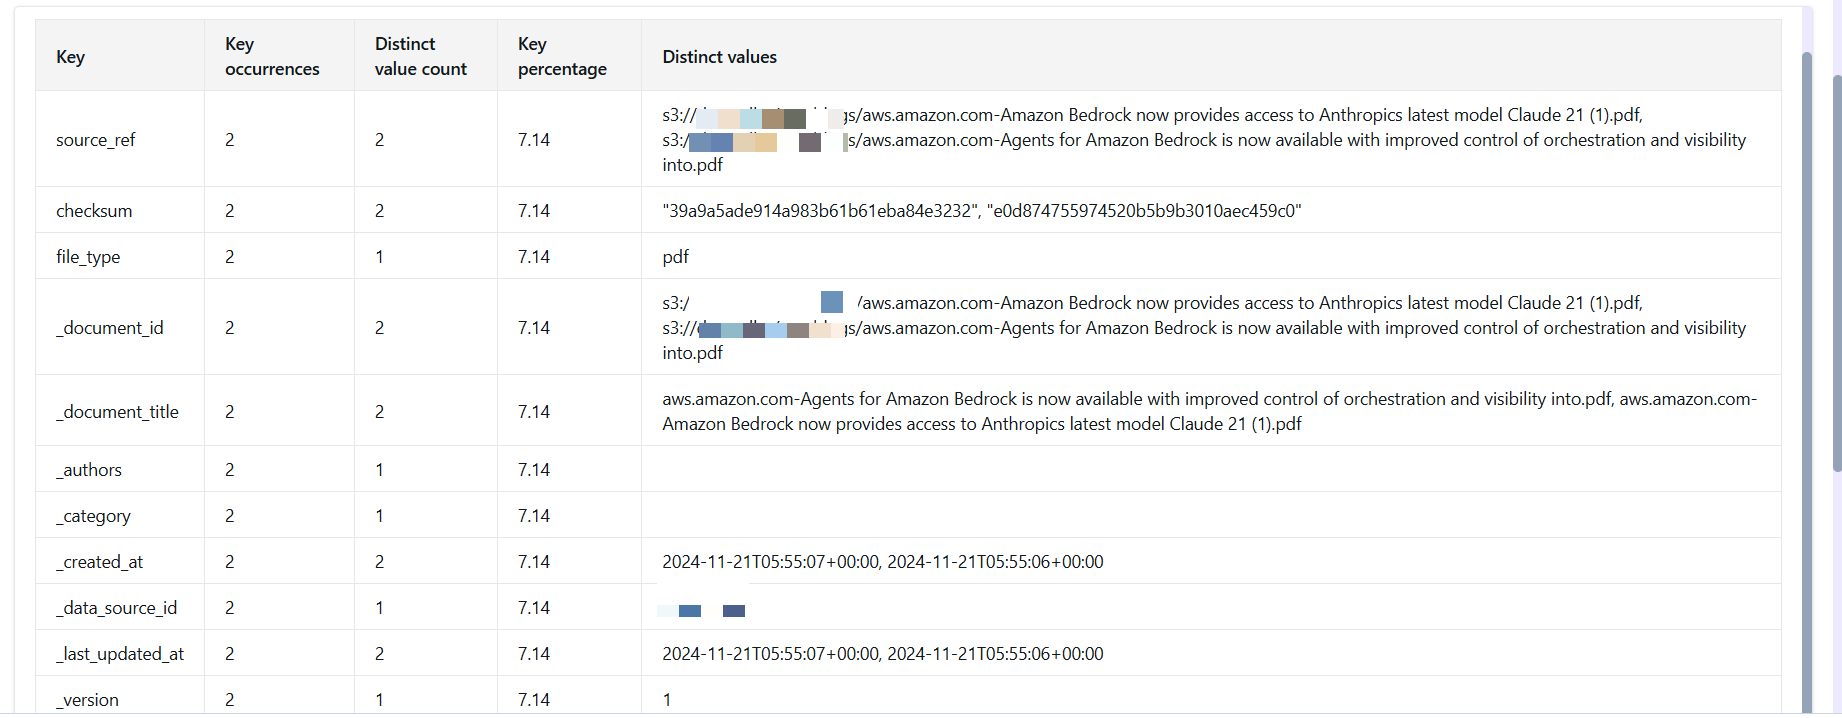Viewport: 1842px width, 718px height.
Task: Click the inner table vertical scrollbar
Action: (x=1807, y=380)
